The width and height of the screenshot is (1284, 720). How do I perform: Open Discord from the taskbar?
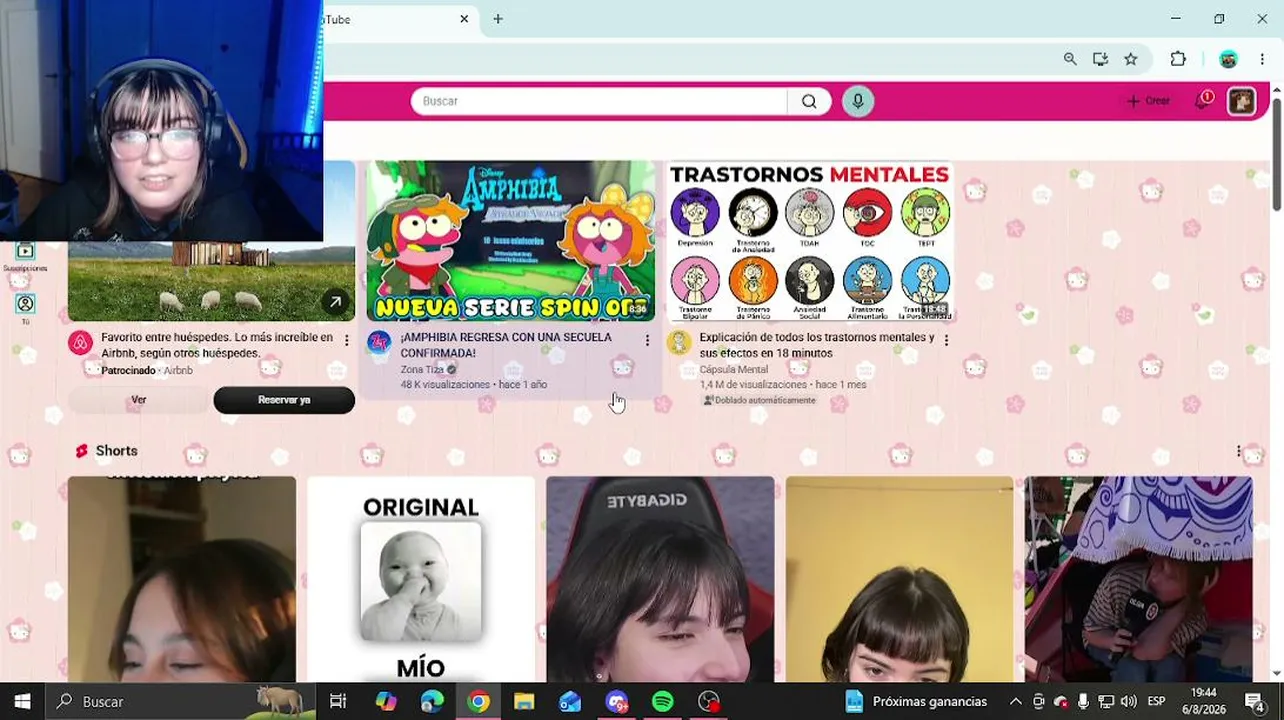pyautogui.click(x=616, y=701)
